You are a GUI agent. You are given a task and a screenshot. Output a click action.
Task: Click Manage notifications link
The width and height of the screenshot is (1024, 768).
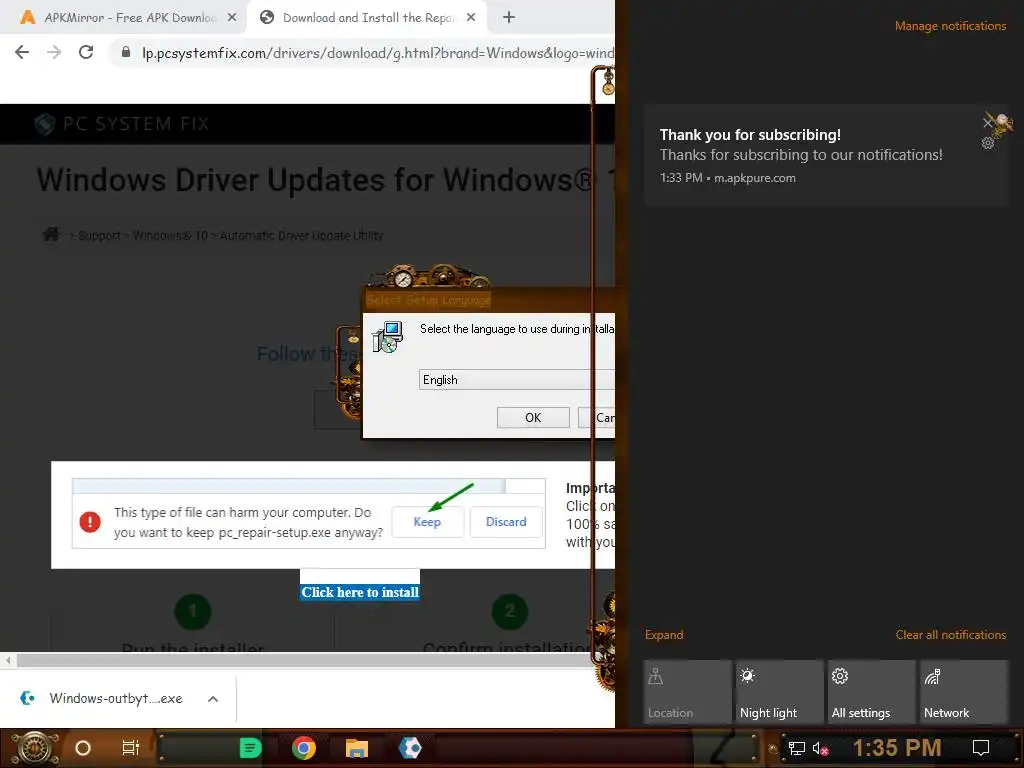(x=950, y=26)
